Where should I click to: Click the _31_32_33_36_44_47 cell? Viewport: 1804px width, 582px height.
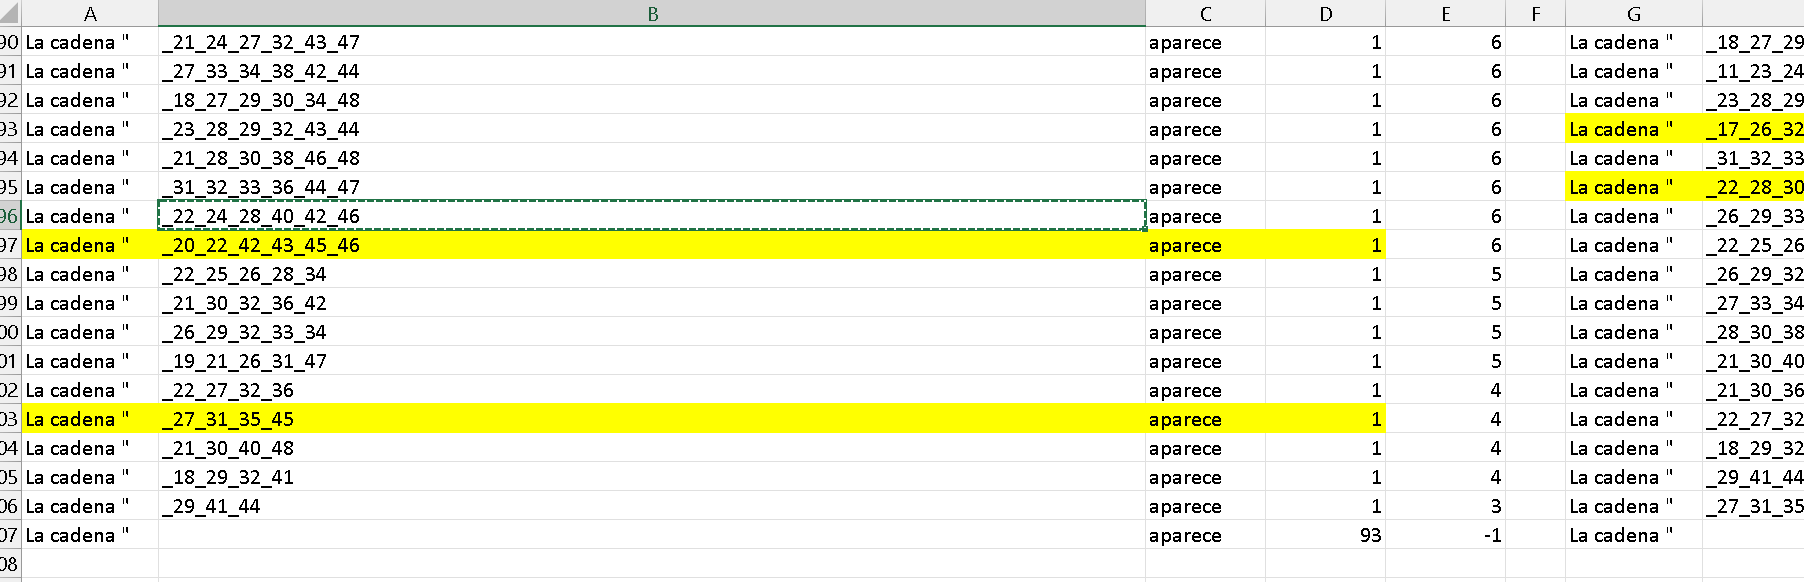click(x=652, y=187)
